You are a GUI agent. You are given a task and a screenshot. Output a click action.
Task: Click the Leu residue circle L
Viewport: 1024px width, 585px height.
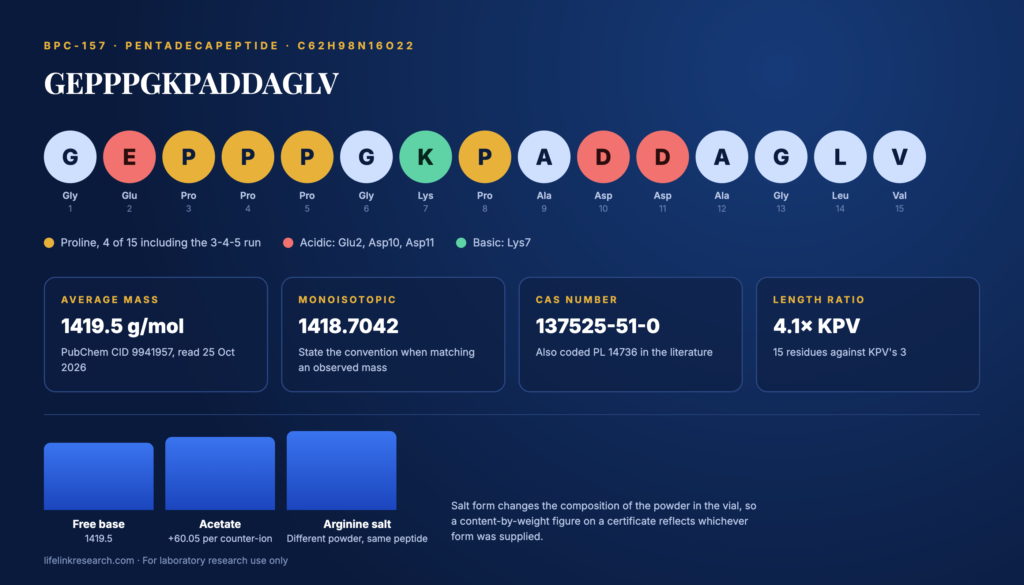click(x=840, y=157)
